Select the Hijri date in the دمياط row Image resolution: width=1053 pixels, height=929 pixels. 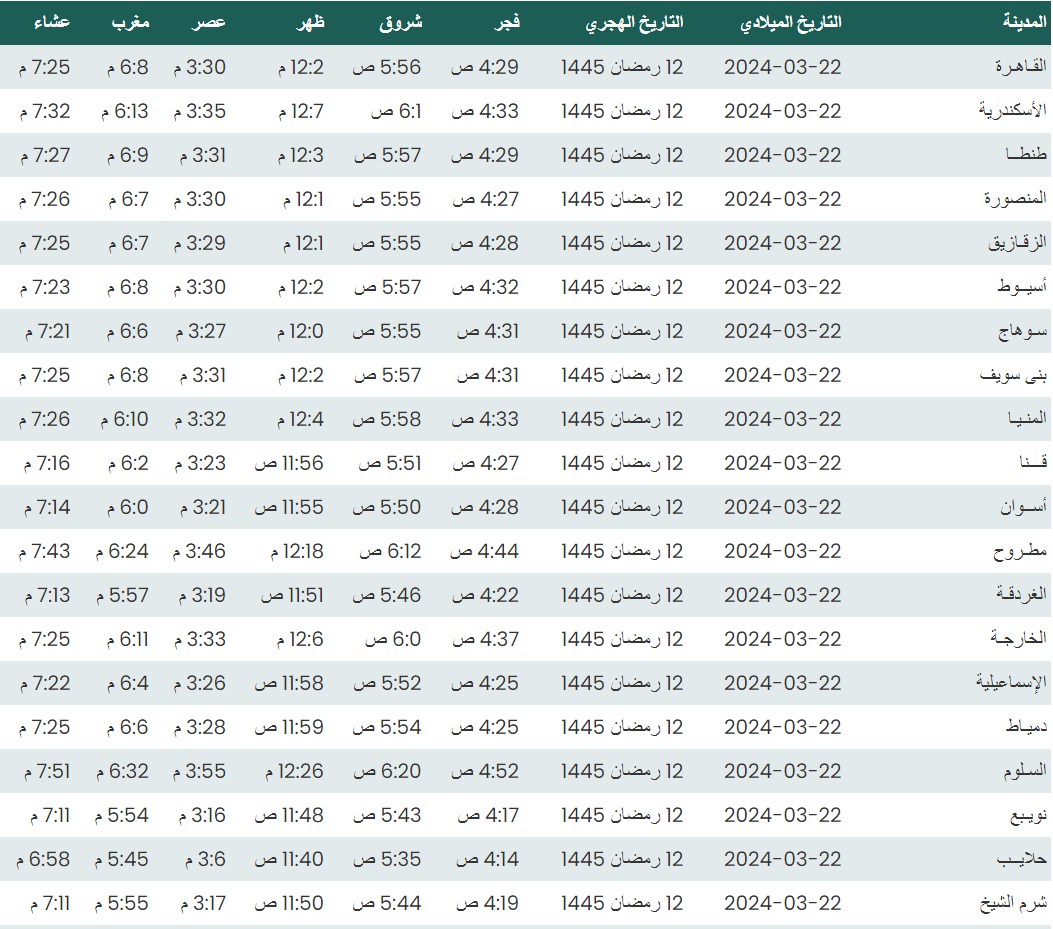(x=622, y=727)
